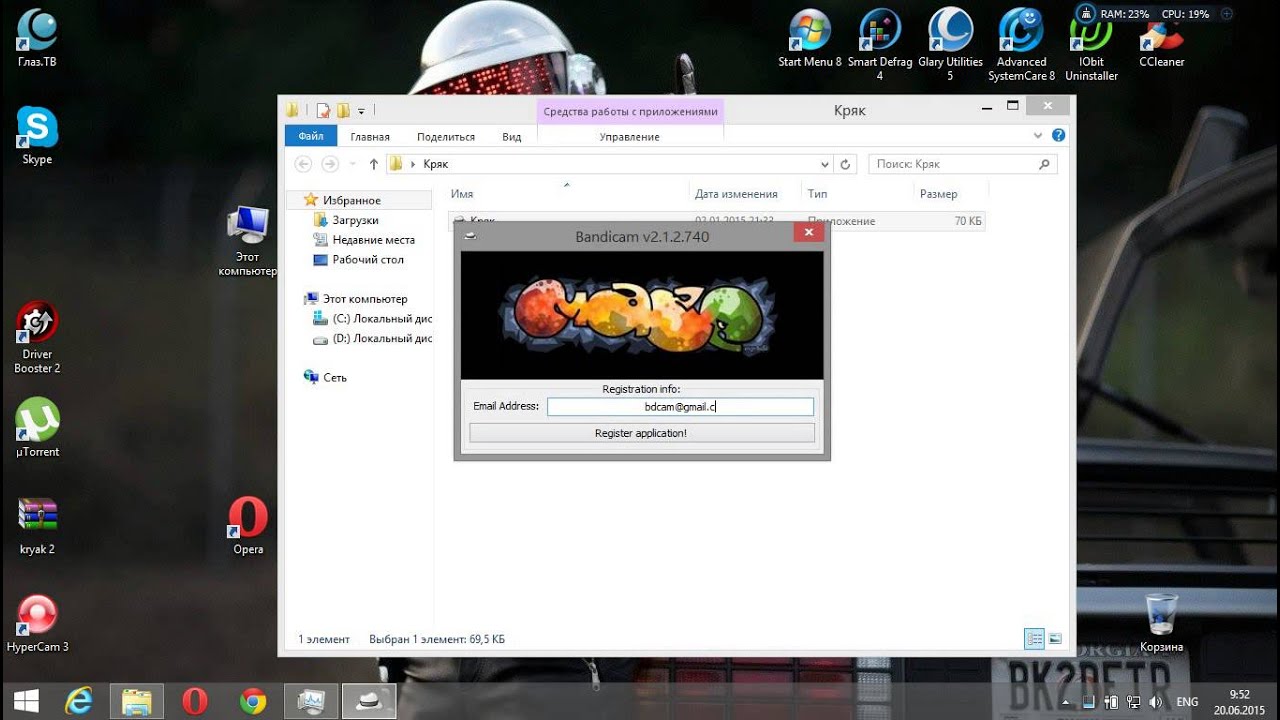Open Корзина recycle bin icon
The image size is (1280, 720).
(1161, 622)
